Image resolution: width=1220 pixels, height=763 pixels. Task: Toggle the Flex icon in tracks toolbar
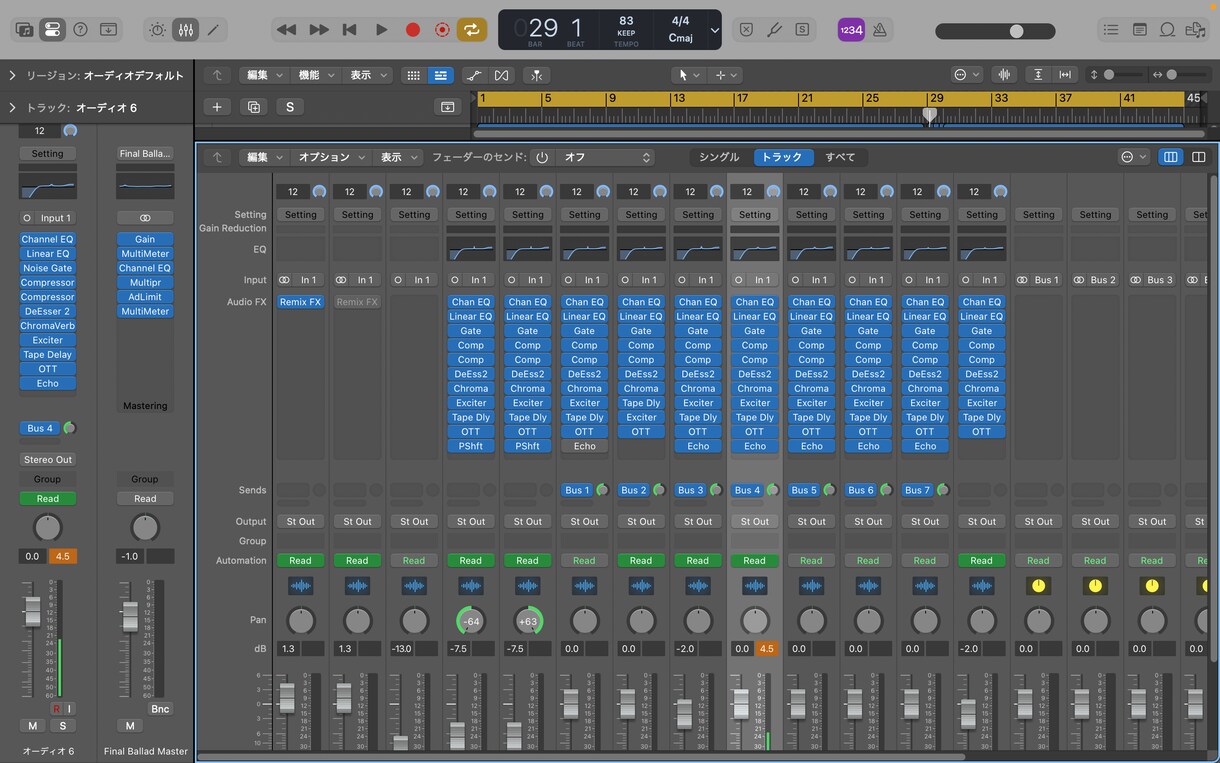(x=501, y=75)
